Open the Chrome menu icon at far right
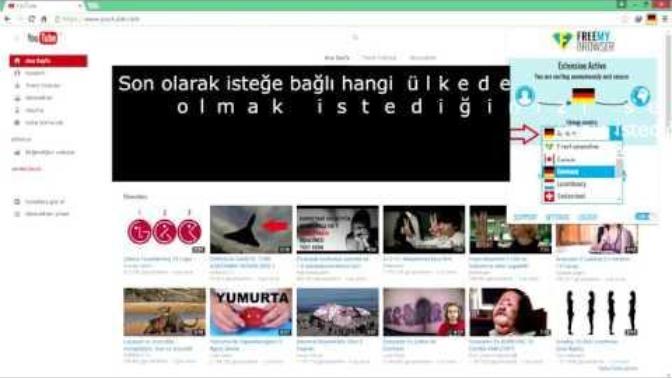 click(x=665, y=19)
